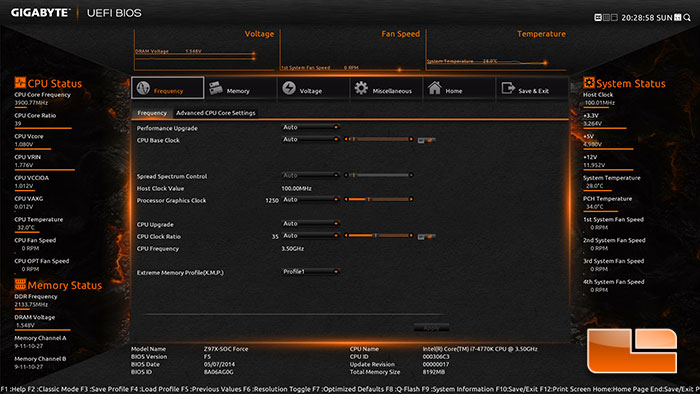The width and height of the screenshot is (700, 394).
Task: Click the left arrow of Processor Graphics Clock slider
Action: coord(346,199)
